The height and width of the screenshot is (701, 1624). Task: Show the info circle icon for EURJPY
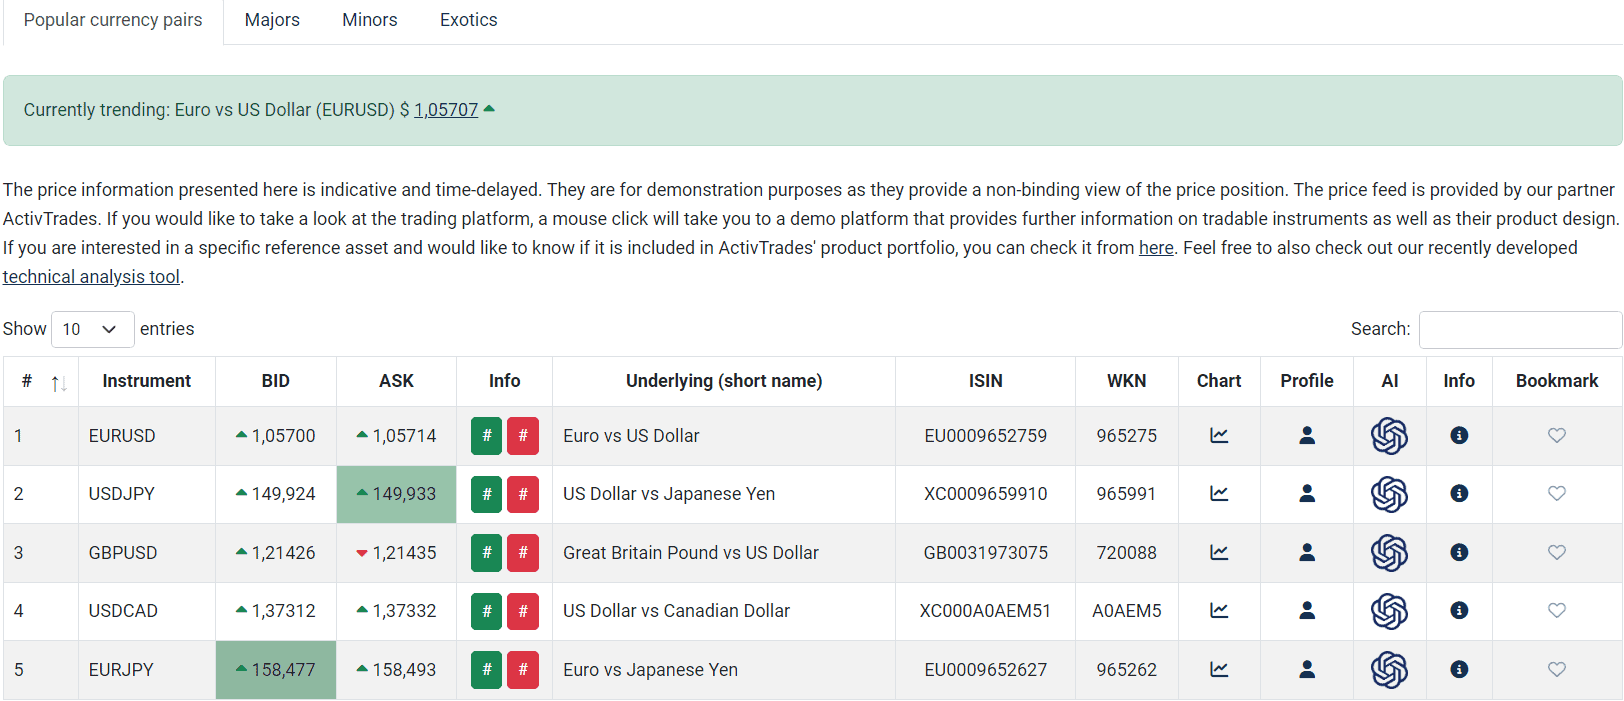1459,669
